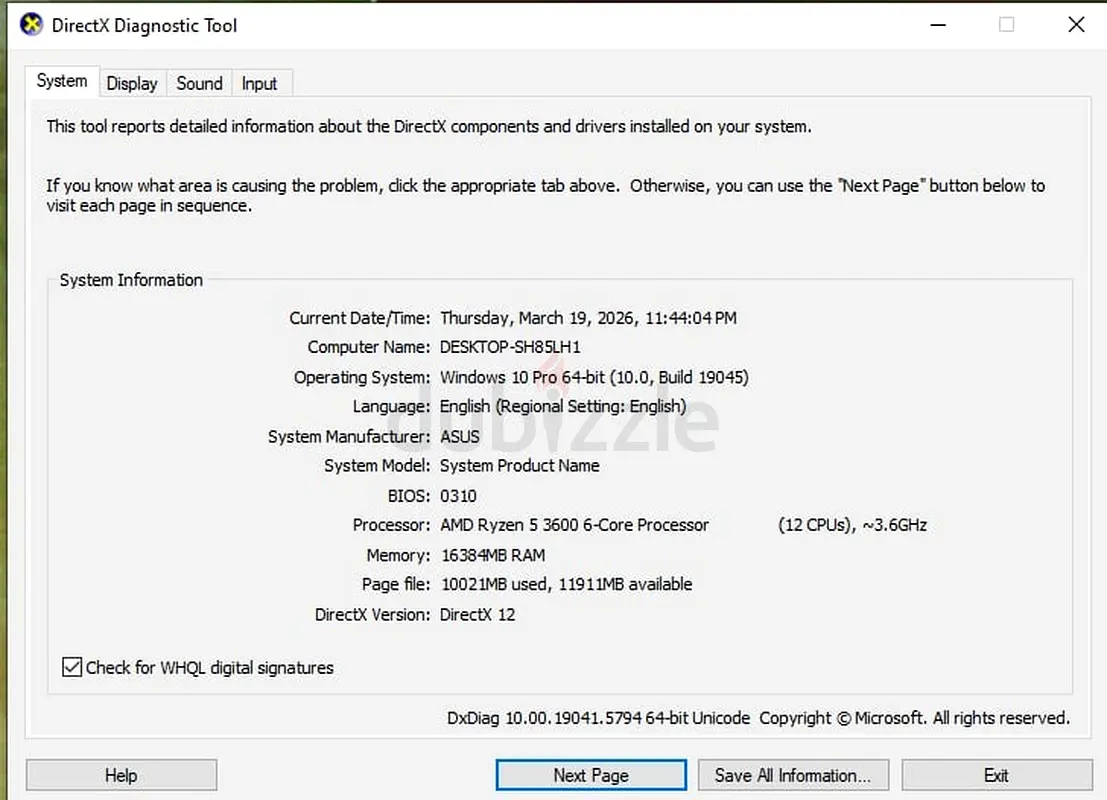1107x800 pixels.
Task: Exit the diagnostic tool via Exit button
Action: 996,775
